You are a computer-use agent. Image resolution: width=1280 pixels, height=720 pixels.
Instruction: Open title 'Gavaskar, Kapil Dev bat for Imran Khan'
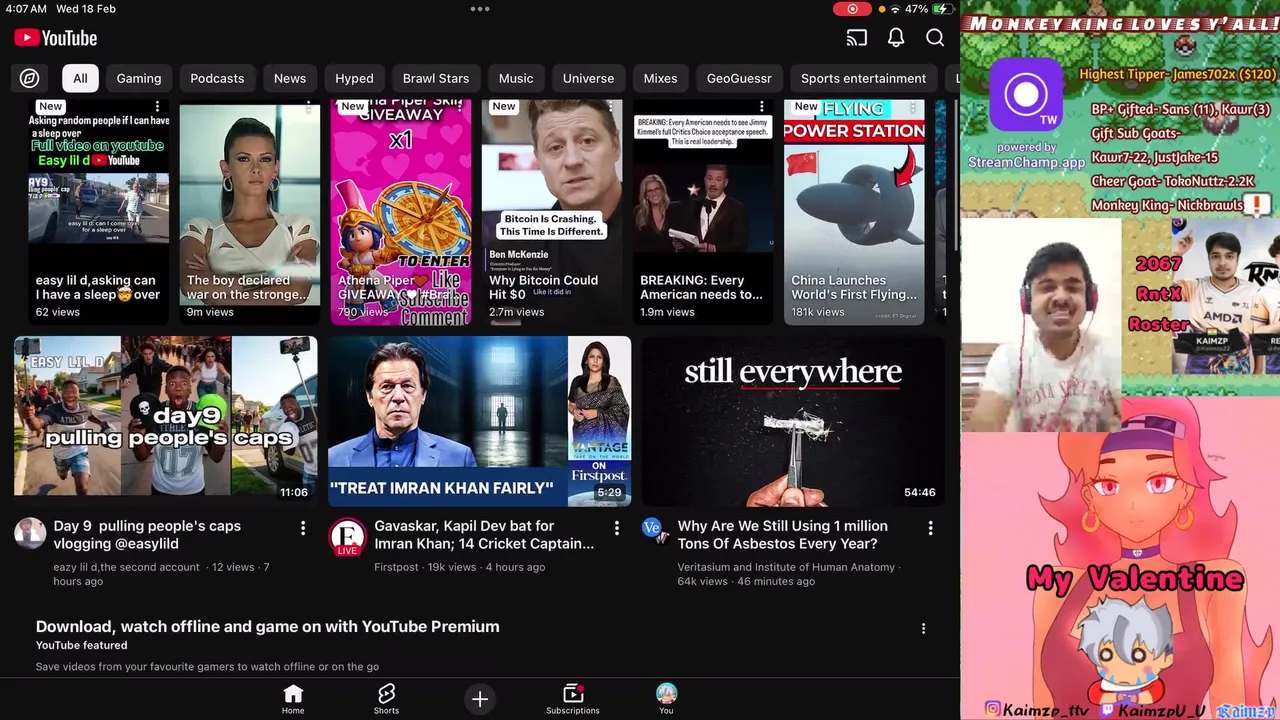[484, 535]
